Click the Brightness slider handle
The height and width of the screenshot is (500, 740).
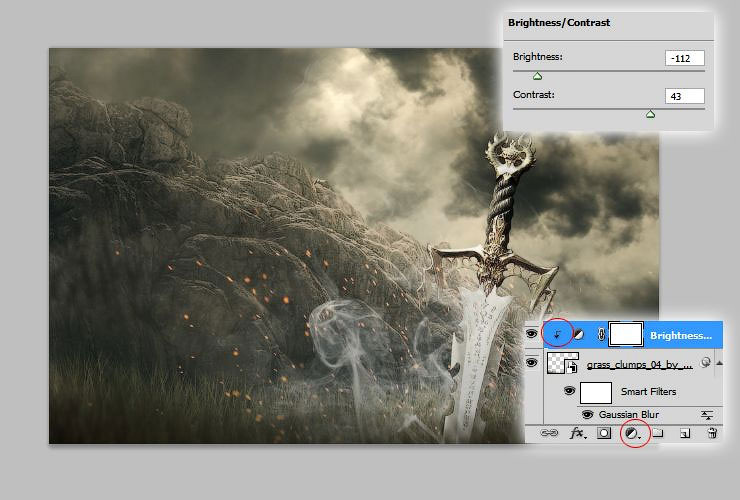(537, 76)
